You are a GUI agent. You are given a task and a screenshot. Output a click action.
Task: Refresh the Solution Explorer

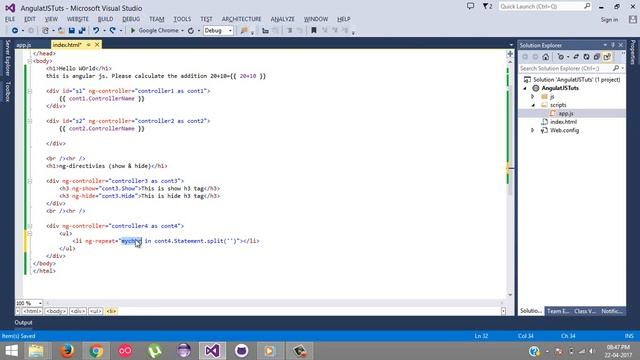586,57
